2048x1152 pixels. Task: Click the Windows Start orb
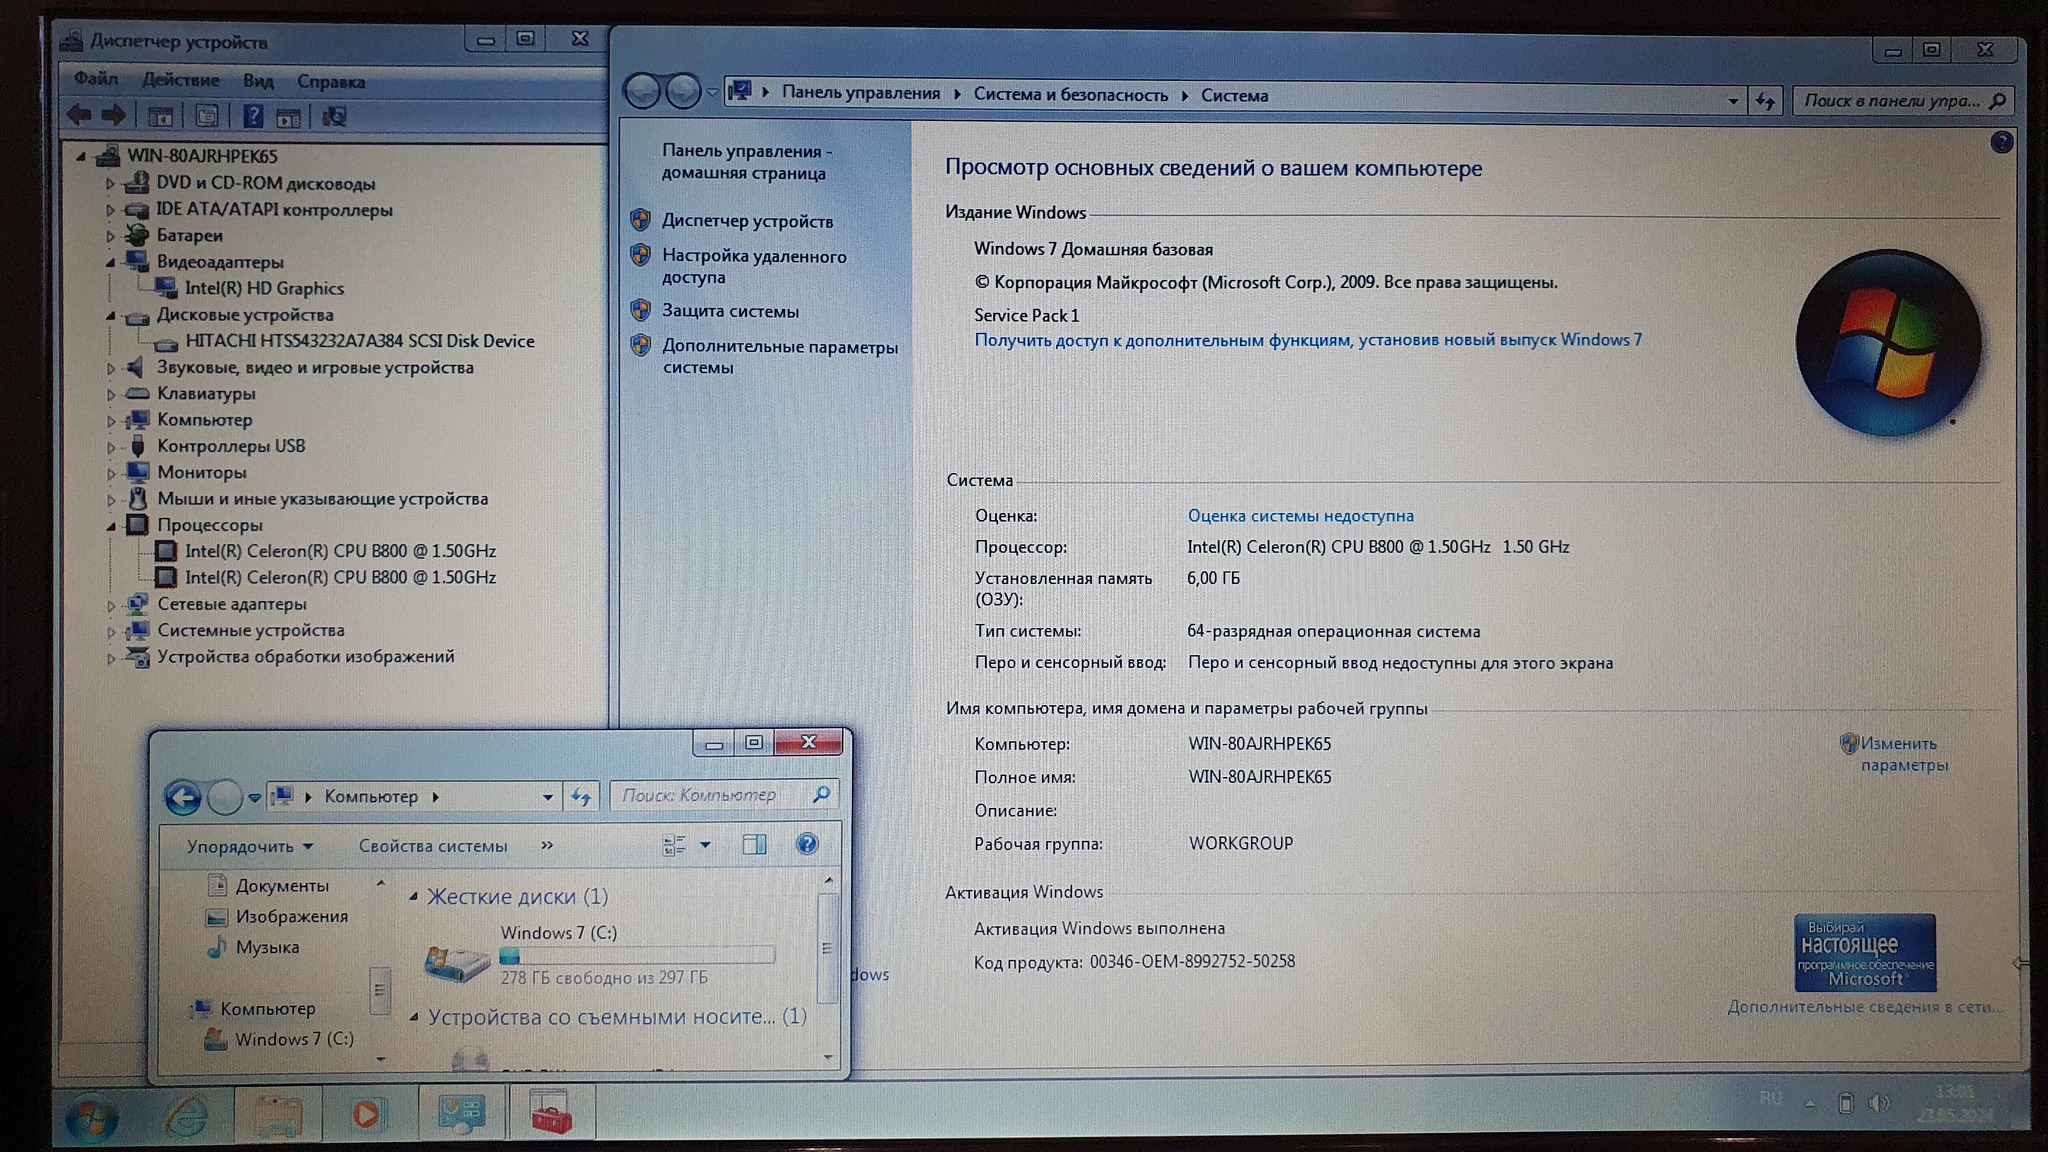pos(91,1117)
